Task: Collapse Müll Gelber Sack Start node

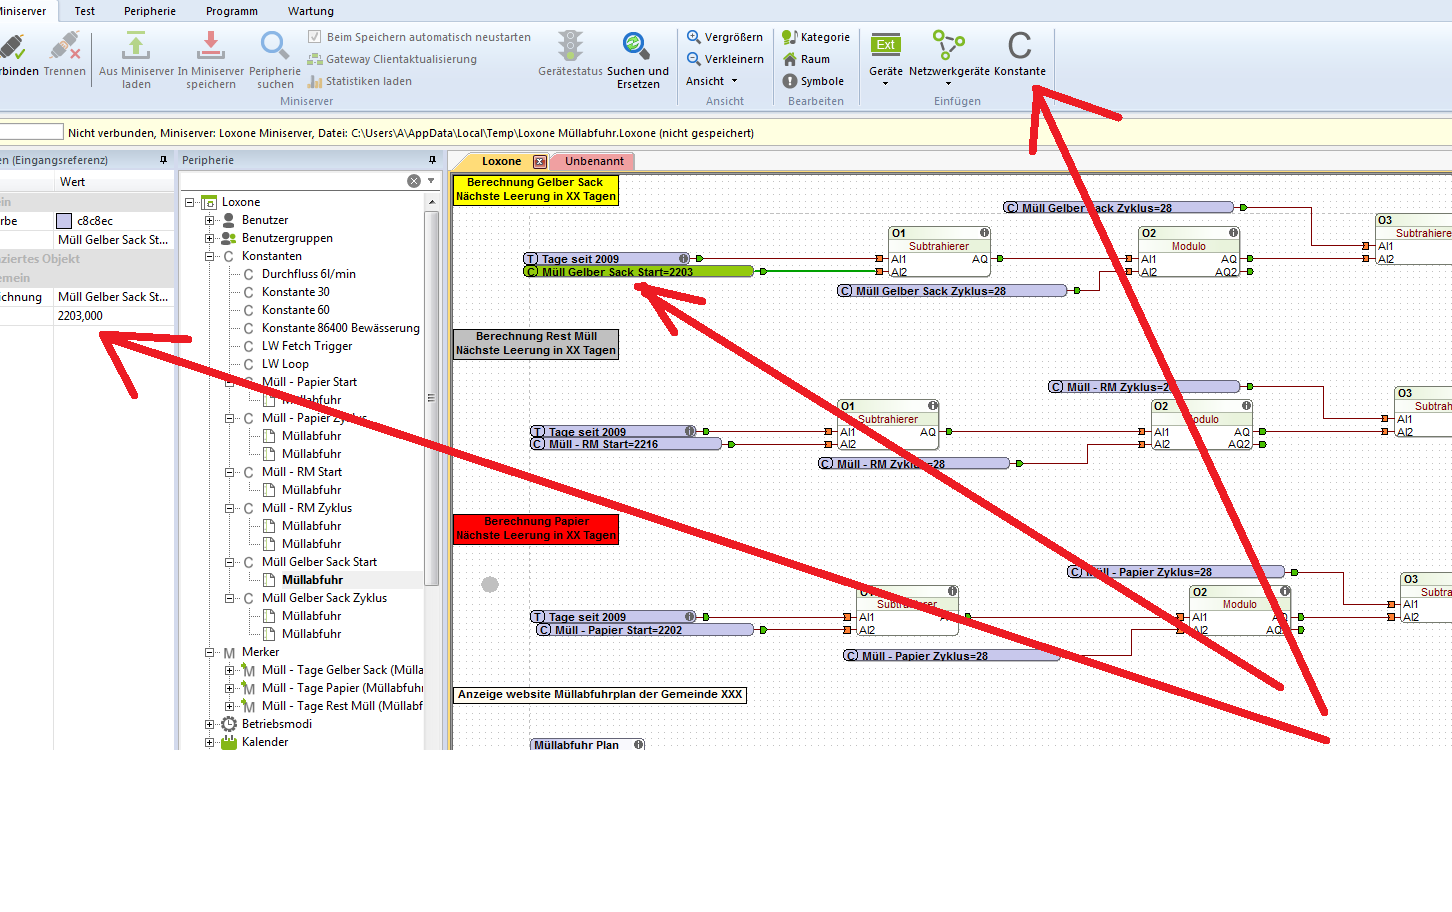Action: click(x=230, y=562)
